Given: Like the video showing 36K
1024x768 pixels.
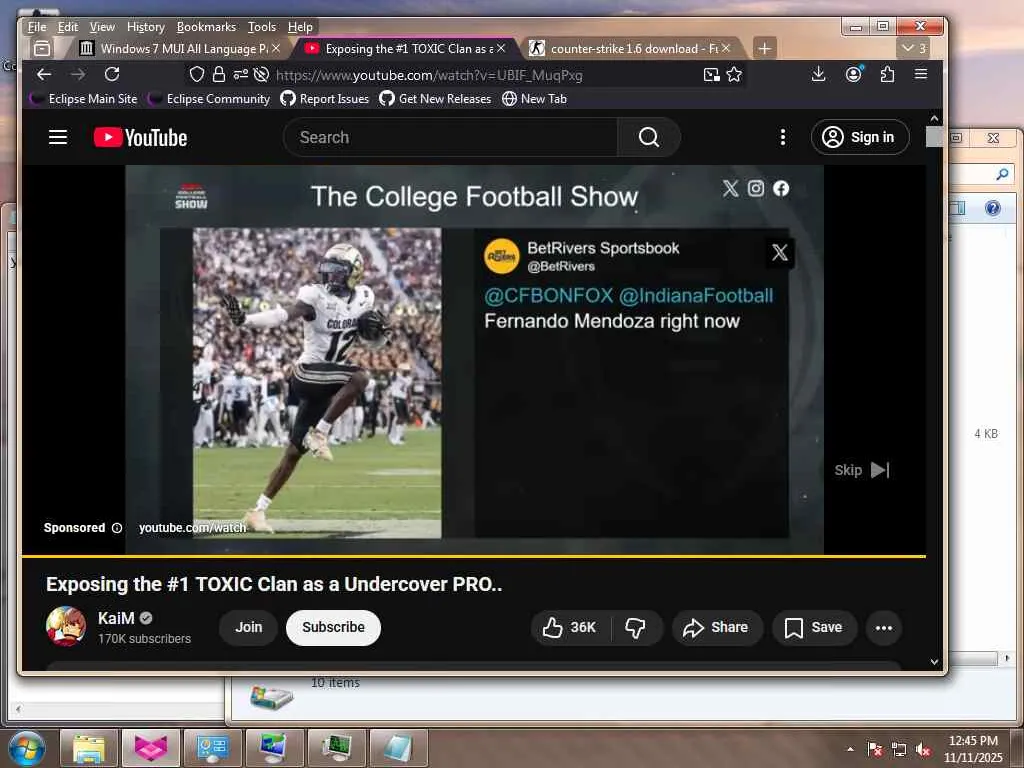Looking at the screenshot, I should coord(569,628).
